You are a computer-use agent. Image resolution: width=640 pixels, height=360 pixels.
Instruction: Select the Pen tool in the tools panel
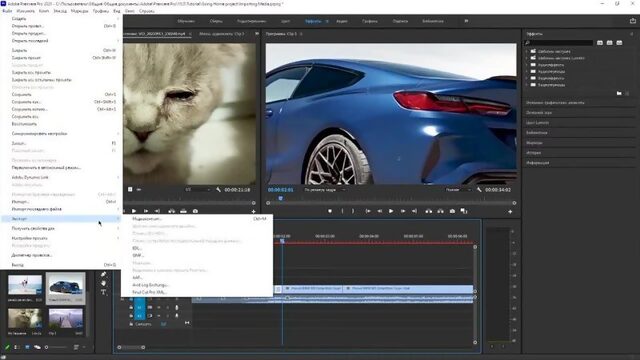pos(104,274)
